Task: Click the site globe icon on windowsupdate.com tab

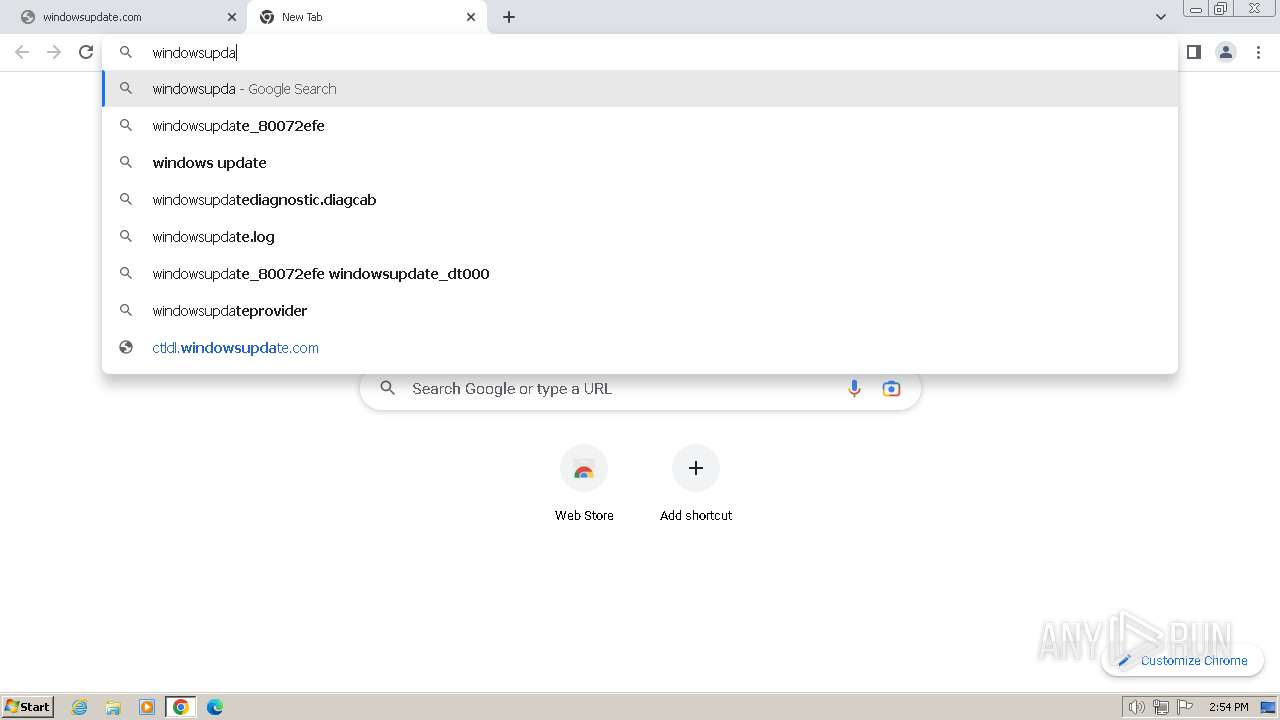Action: point(28,17)
